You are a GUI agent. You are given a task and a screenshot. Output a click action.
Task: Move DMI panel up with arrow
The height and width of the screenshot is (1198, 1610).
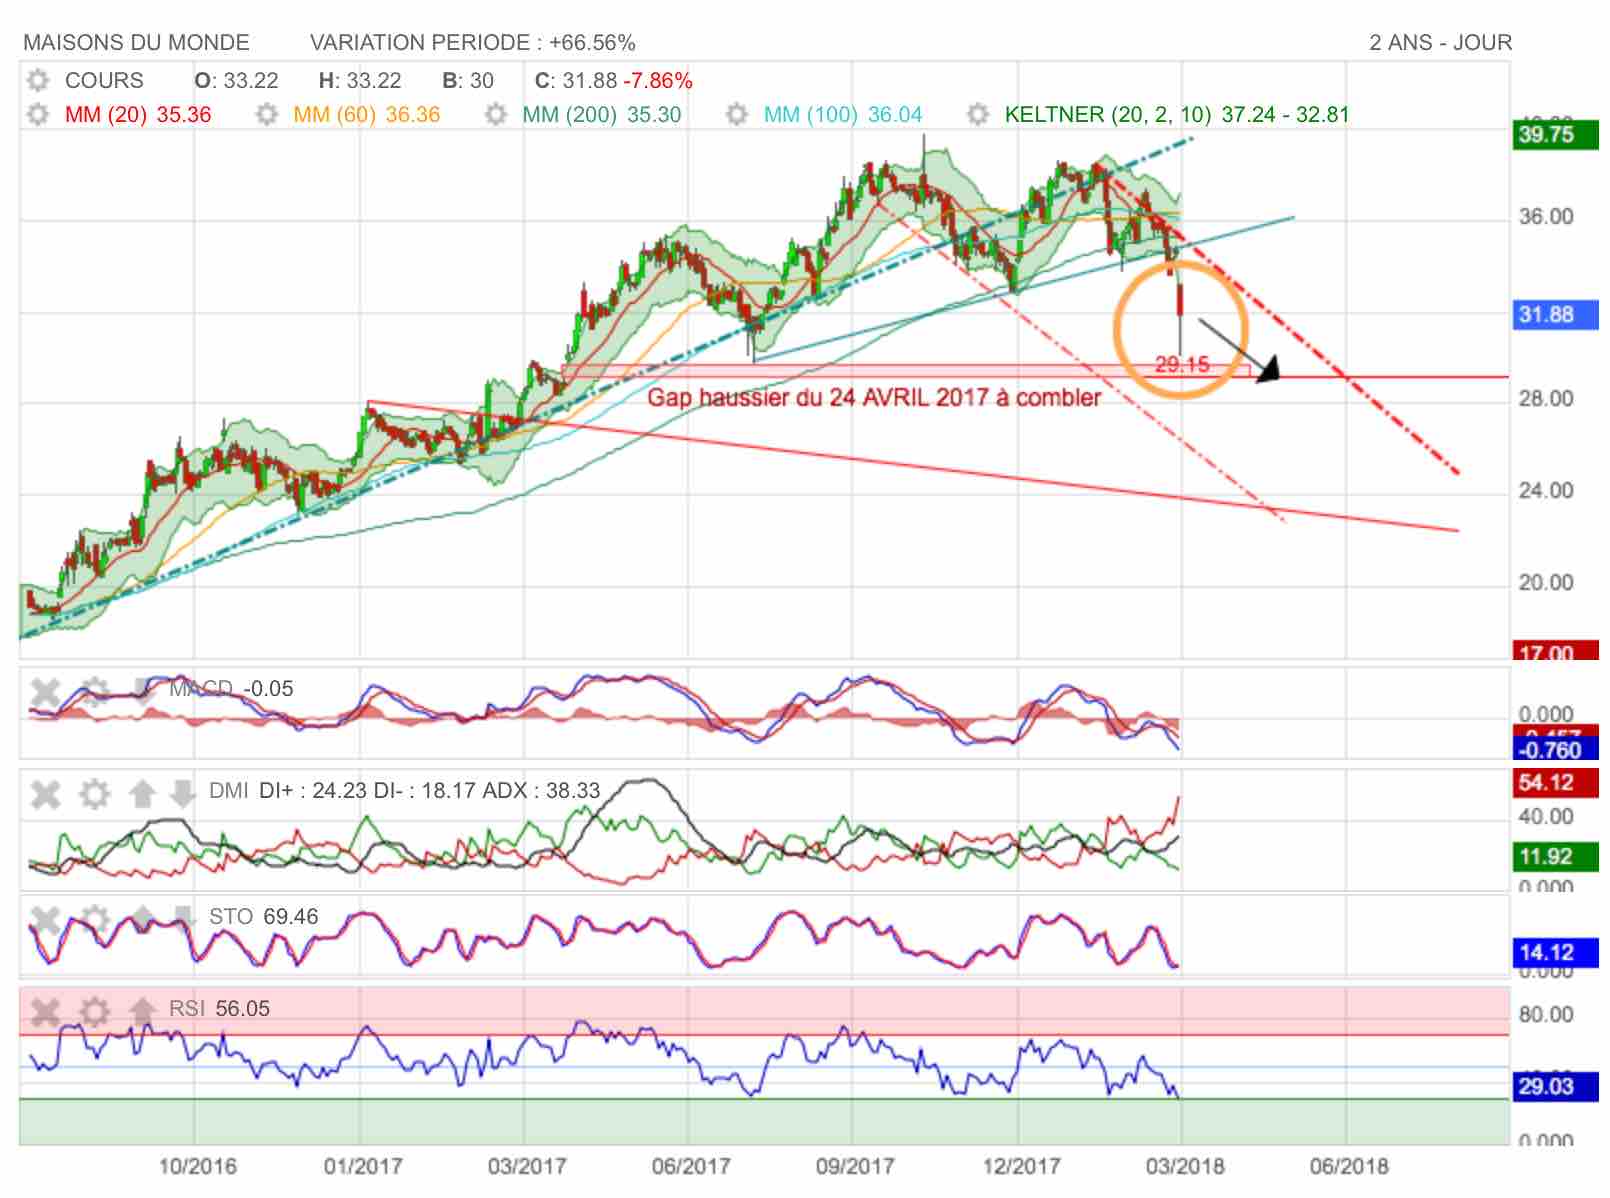[143, 794]
